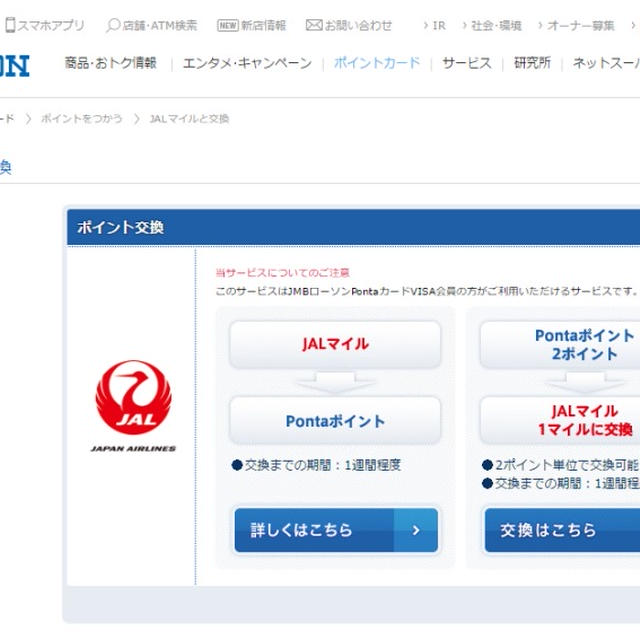Open the オーナー募集 link
The height and width of the screenshot is (640, 640).
(580, 26)
